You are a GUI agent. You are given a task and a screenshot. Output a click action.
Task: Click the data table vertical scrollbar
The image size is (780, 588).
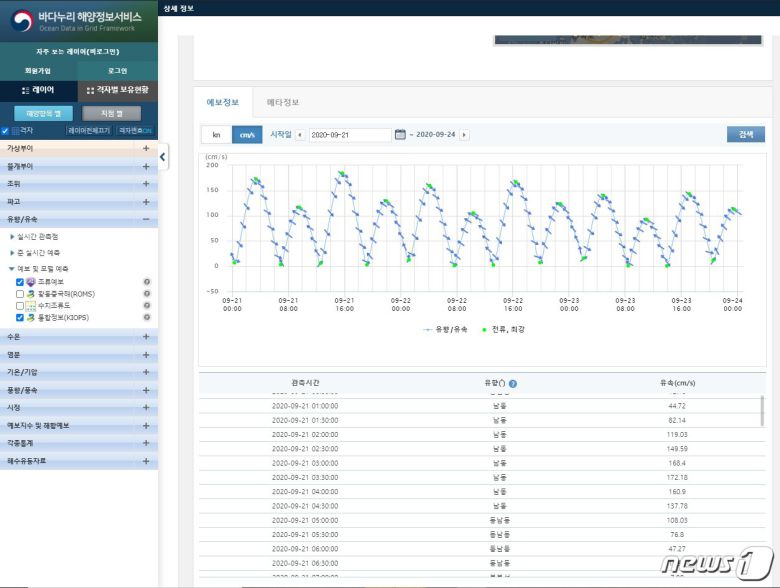(763, 410)
